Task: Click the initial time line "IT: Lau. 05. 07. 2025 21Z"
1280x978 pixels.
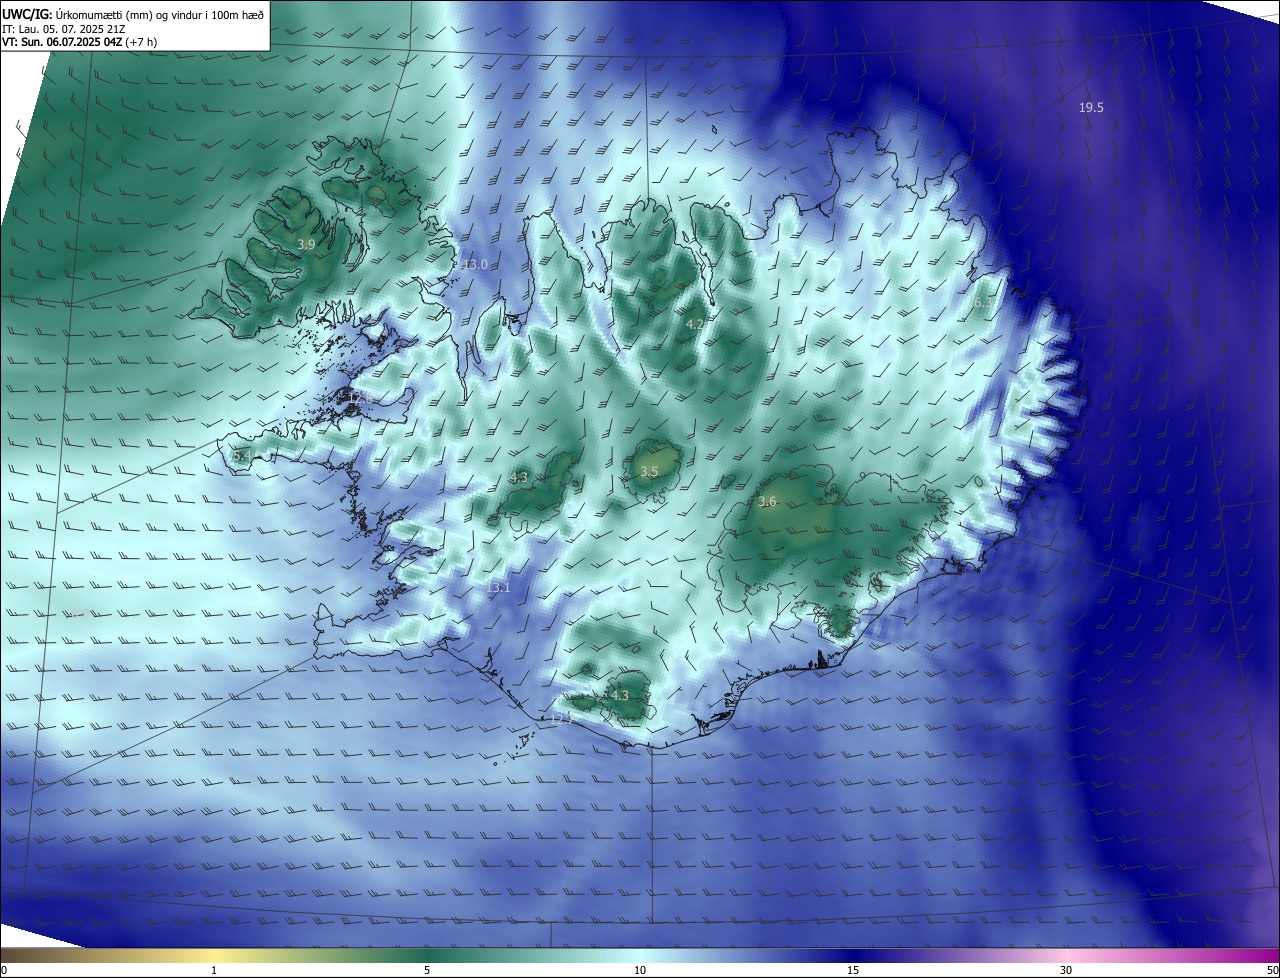Action: click(65, 29)
